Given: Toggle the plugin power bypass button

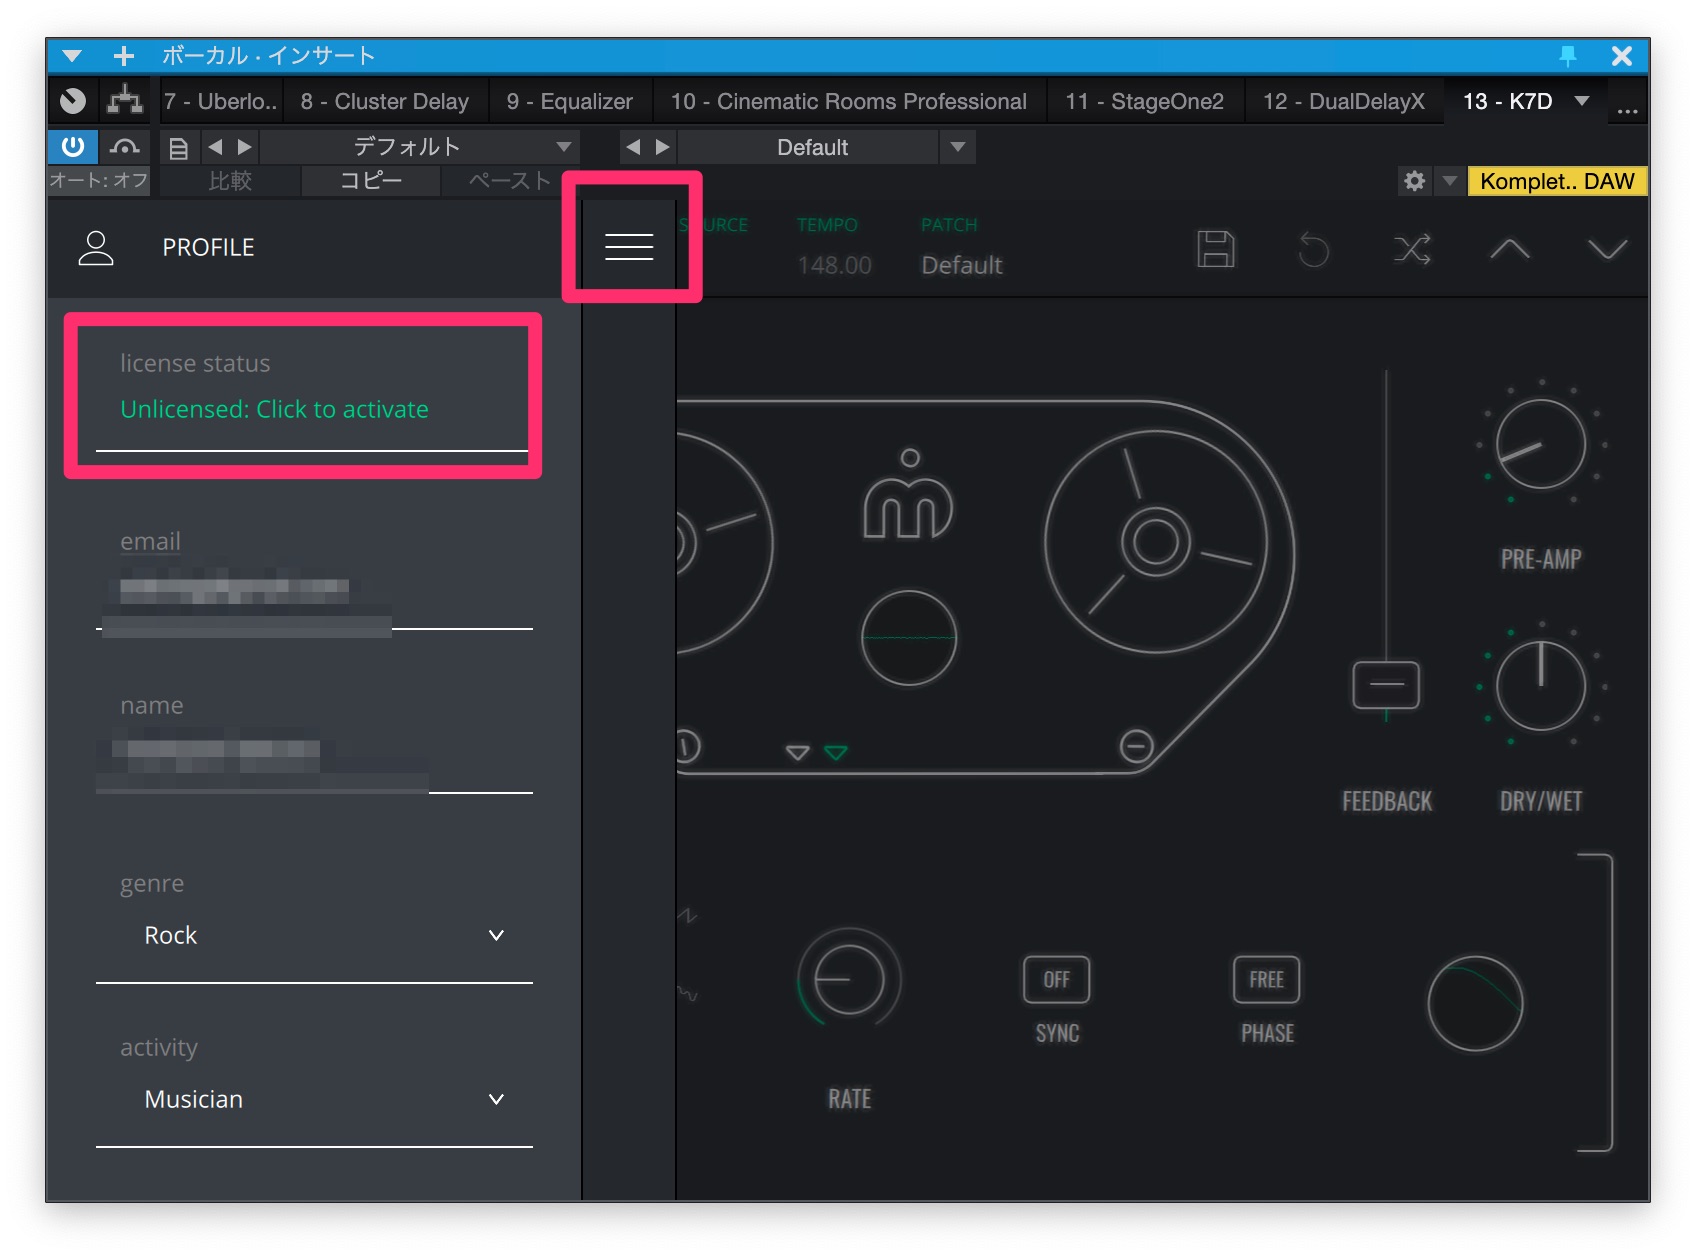Looking at the screenshot, I should 73,147.
